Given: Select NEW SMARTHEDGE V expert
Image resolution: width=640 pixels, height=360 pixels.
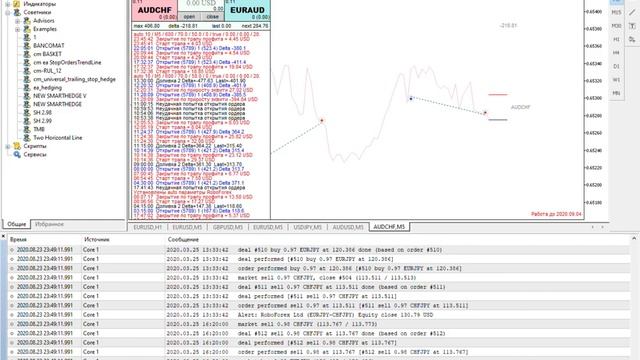Looking at the screenshot, I should 60,96.
